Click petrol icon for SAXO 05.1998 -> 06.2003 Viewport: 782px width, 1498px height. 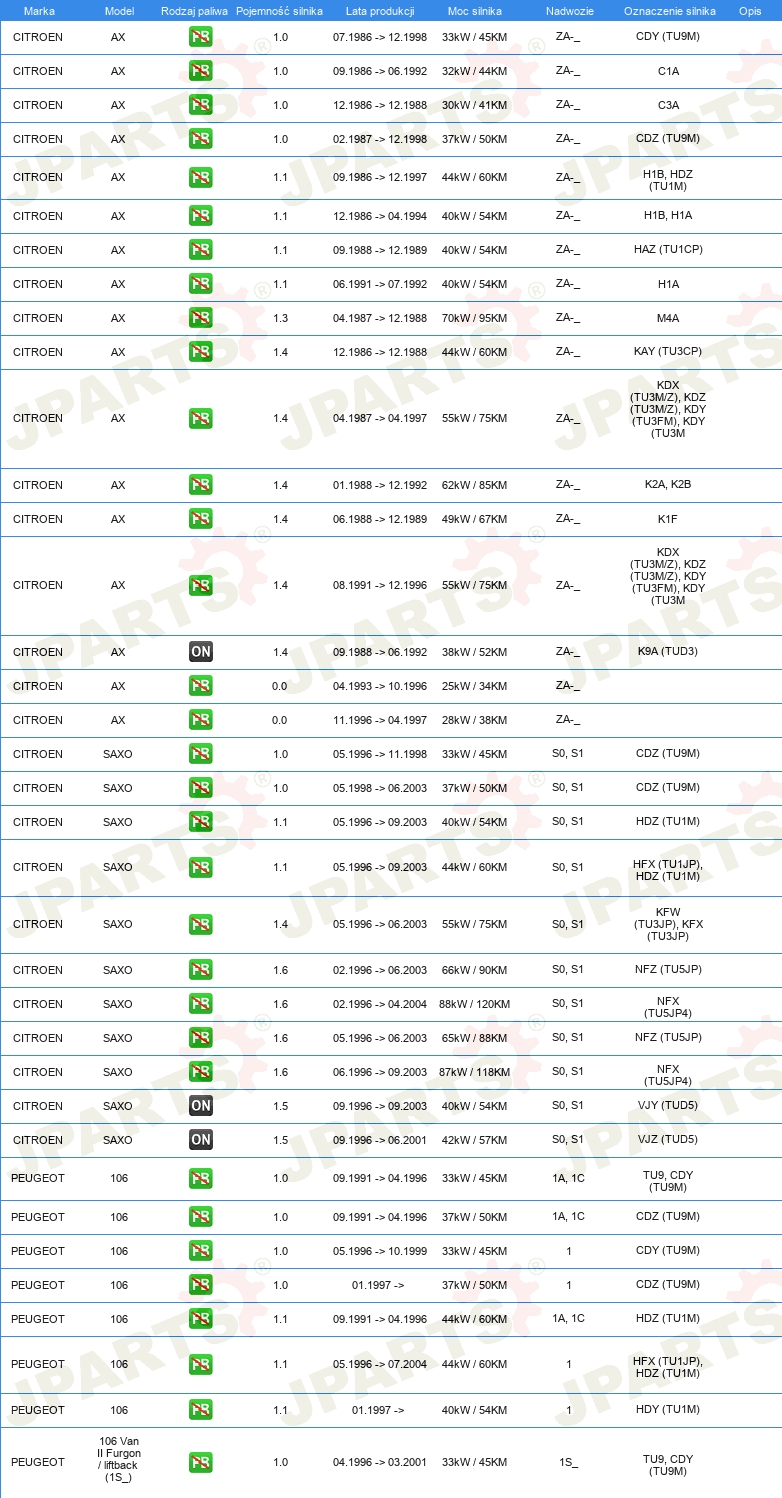(x=200, y=788)
